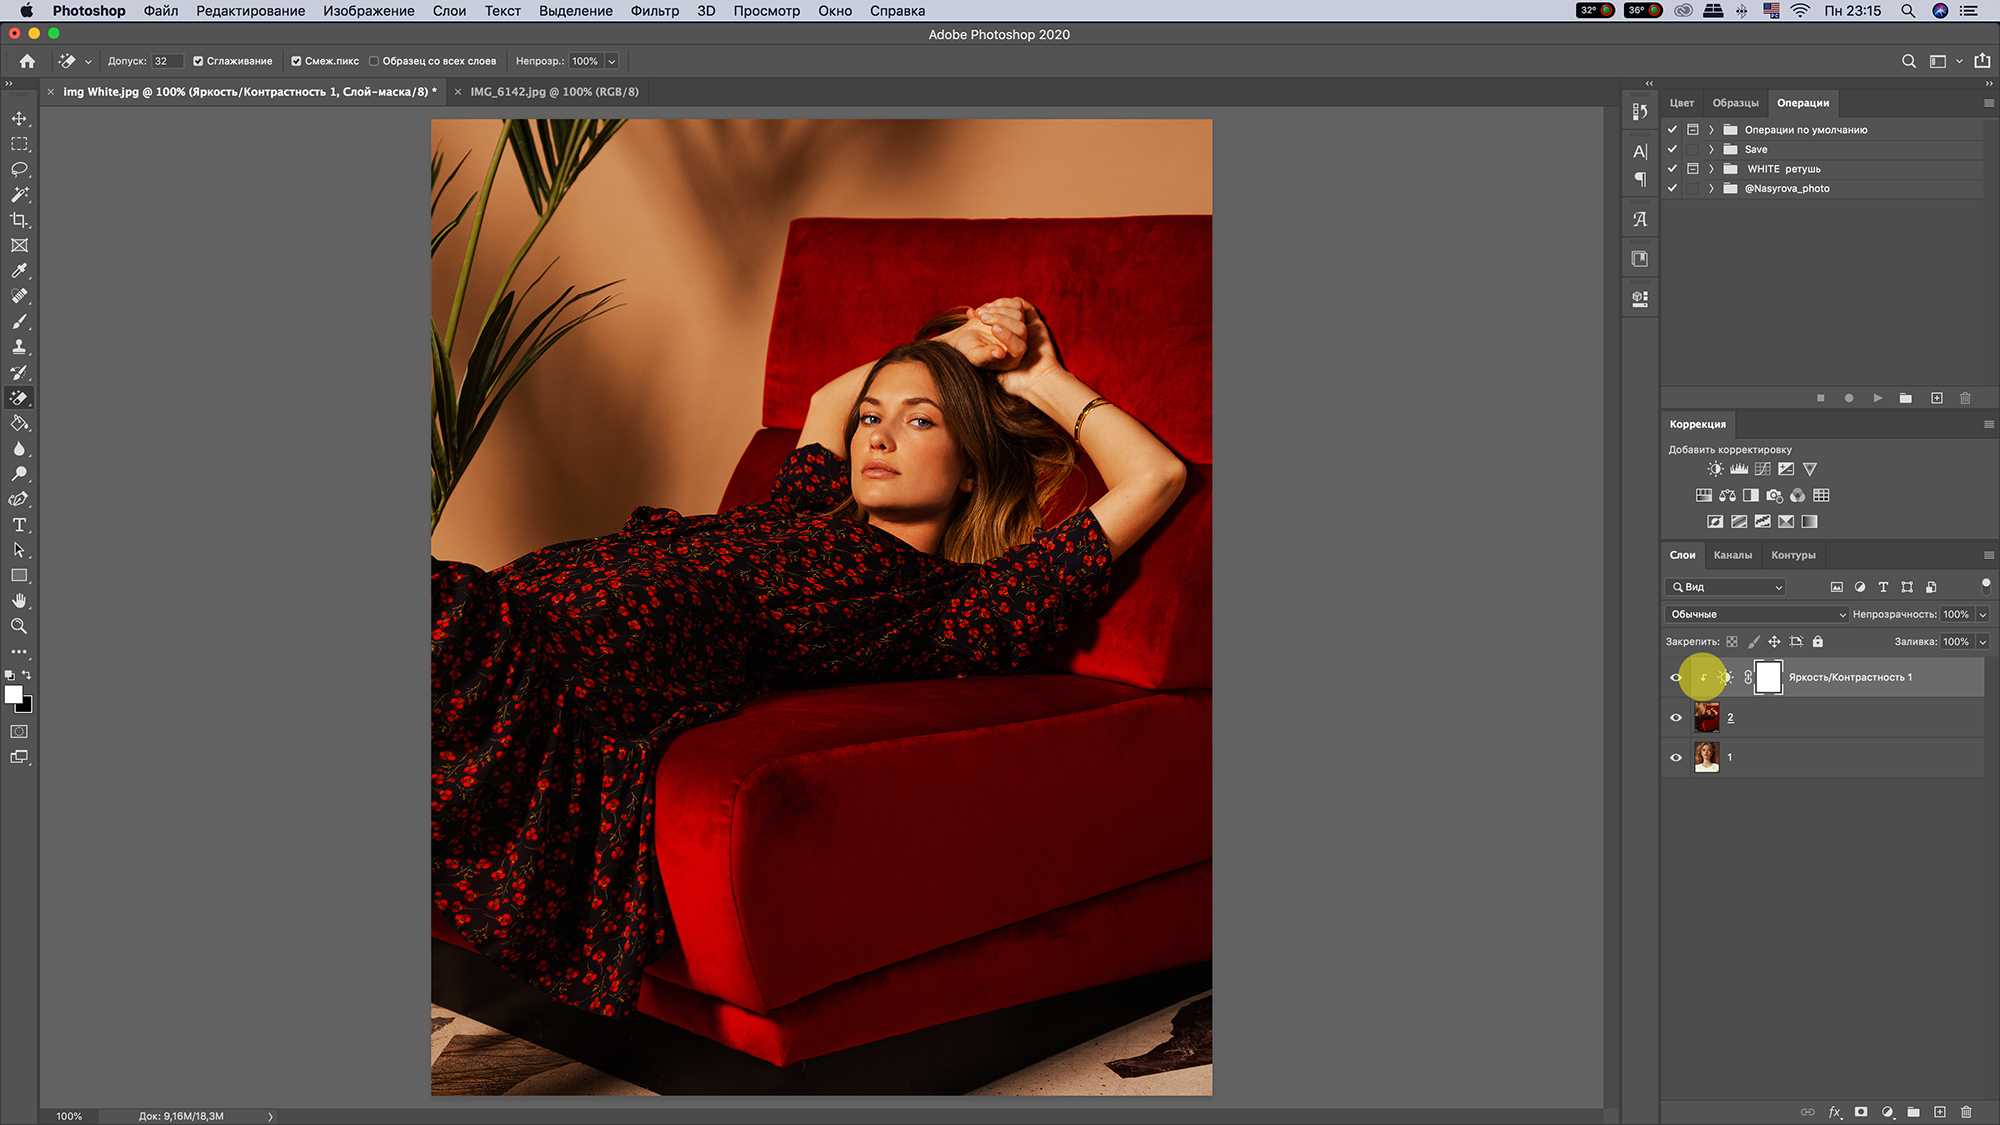
Task: Open the Слой menu
Action: tap(449, 11)
